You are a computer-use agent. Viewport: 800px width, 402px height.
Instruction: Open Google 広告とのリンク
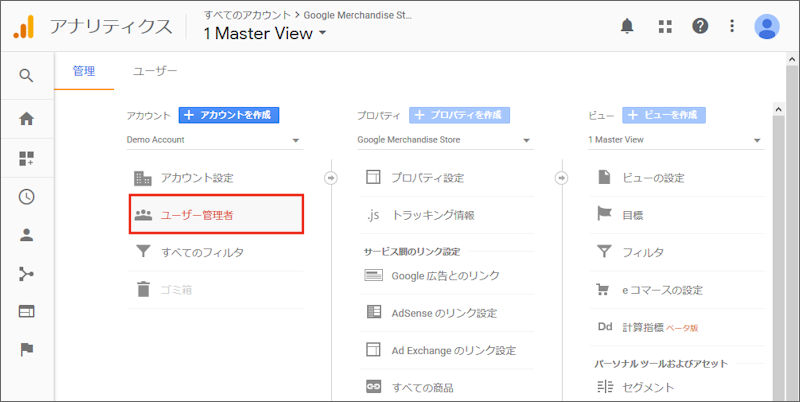pos(447,275)
